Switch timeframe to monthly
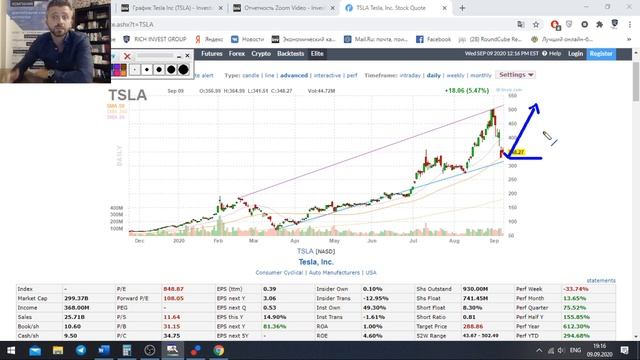The height and width of the screenshot is (360, 640). [481, 76]
